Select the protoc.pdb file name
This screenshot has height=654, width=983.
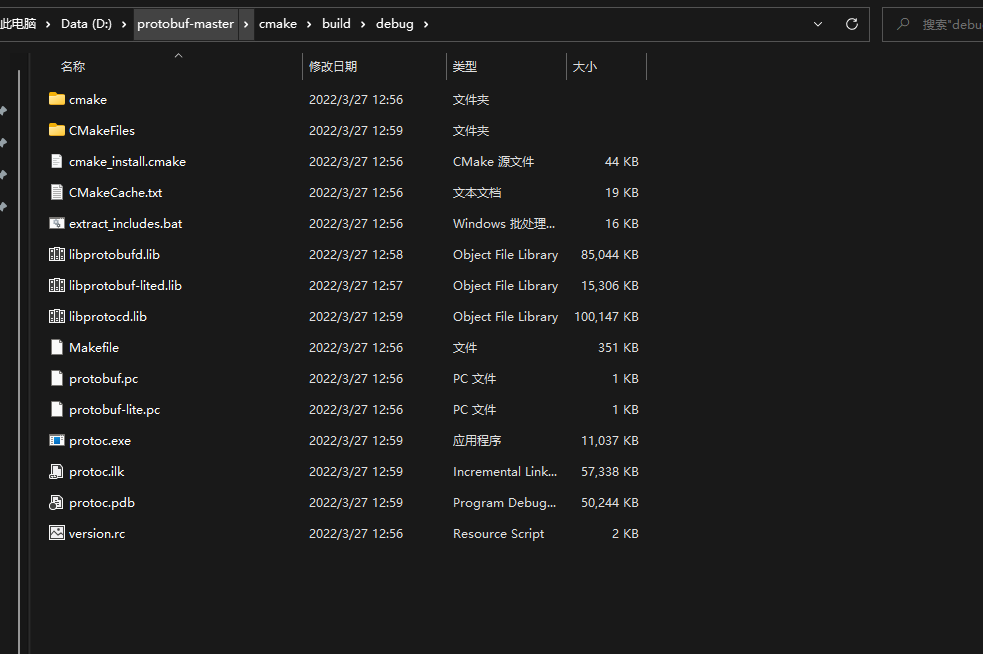point(102,503)
